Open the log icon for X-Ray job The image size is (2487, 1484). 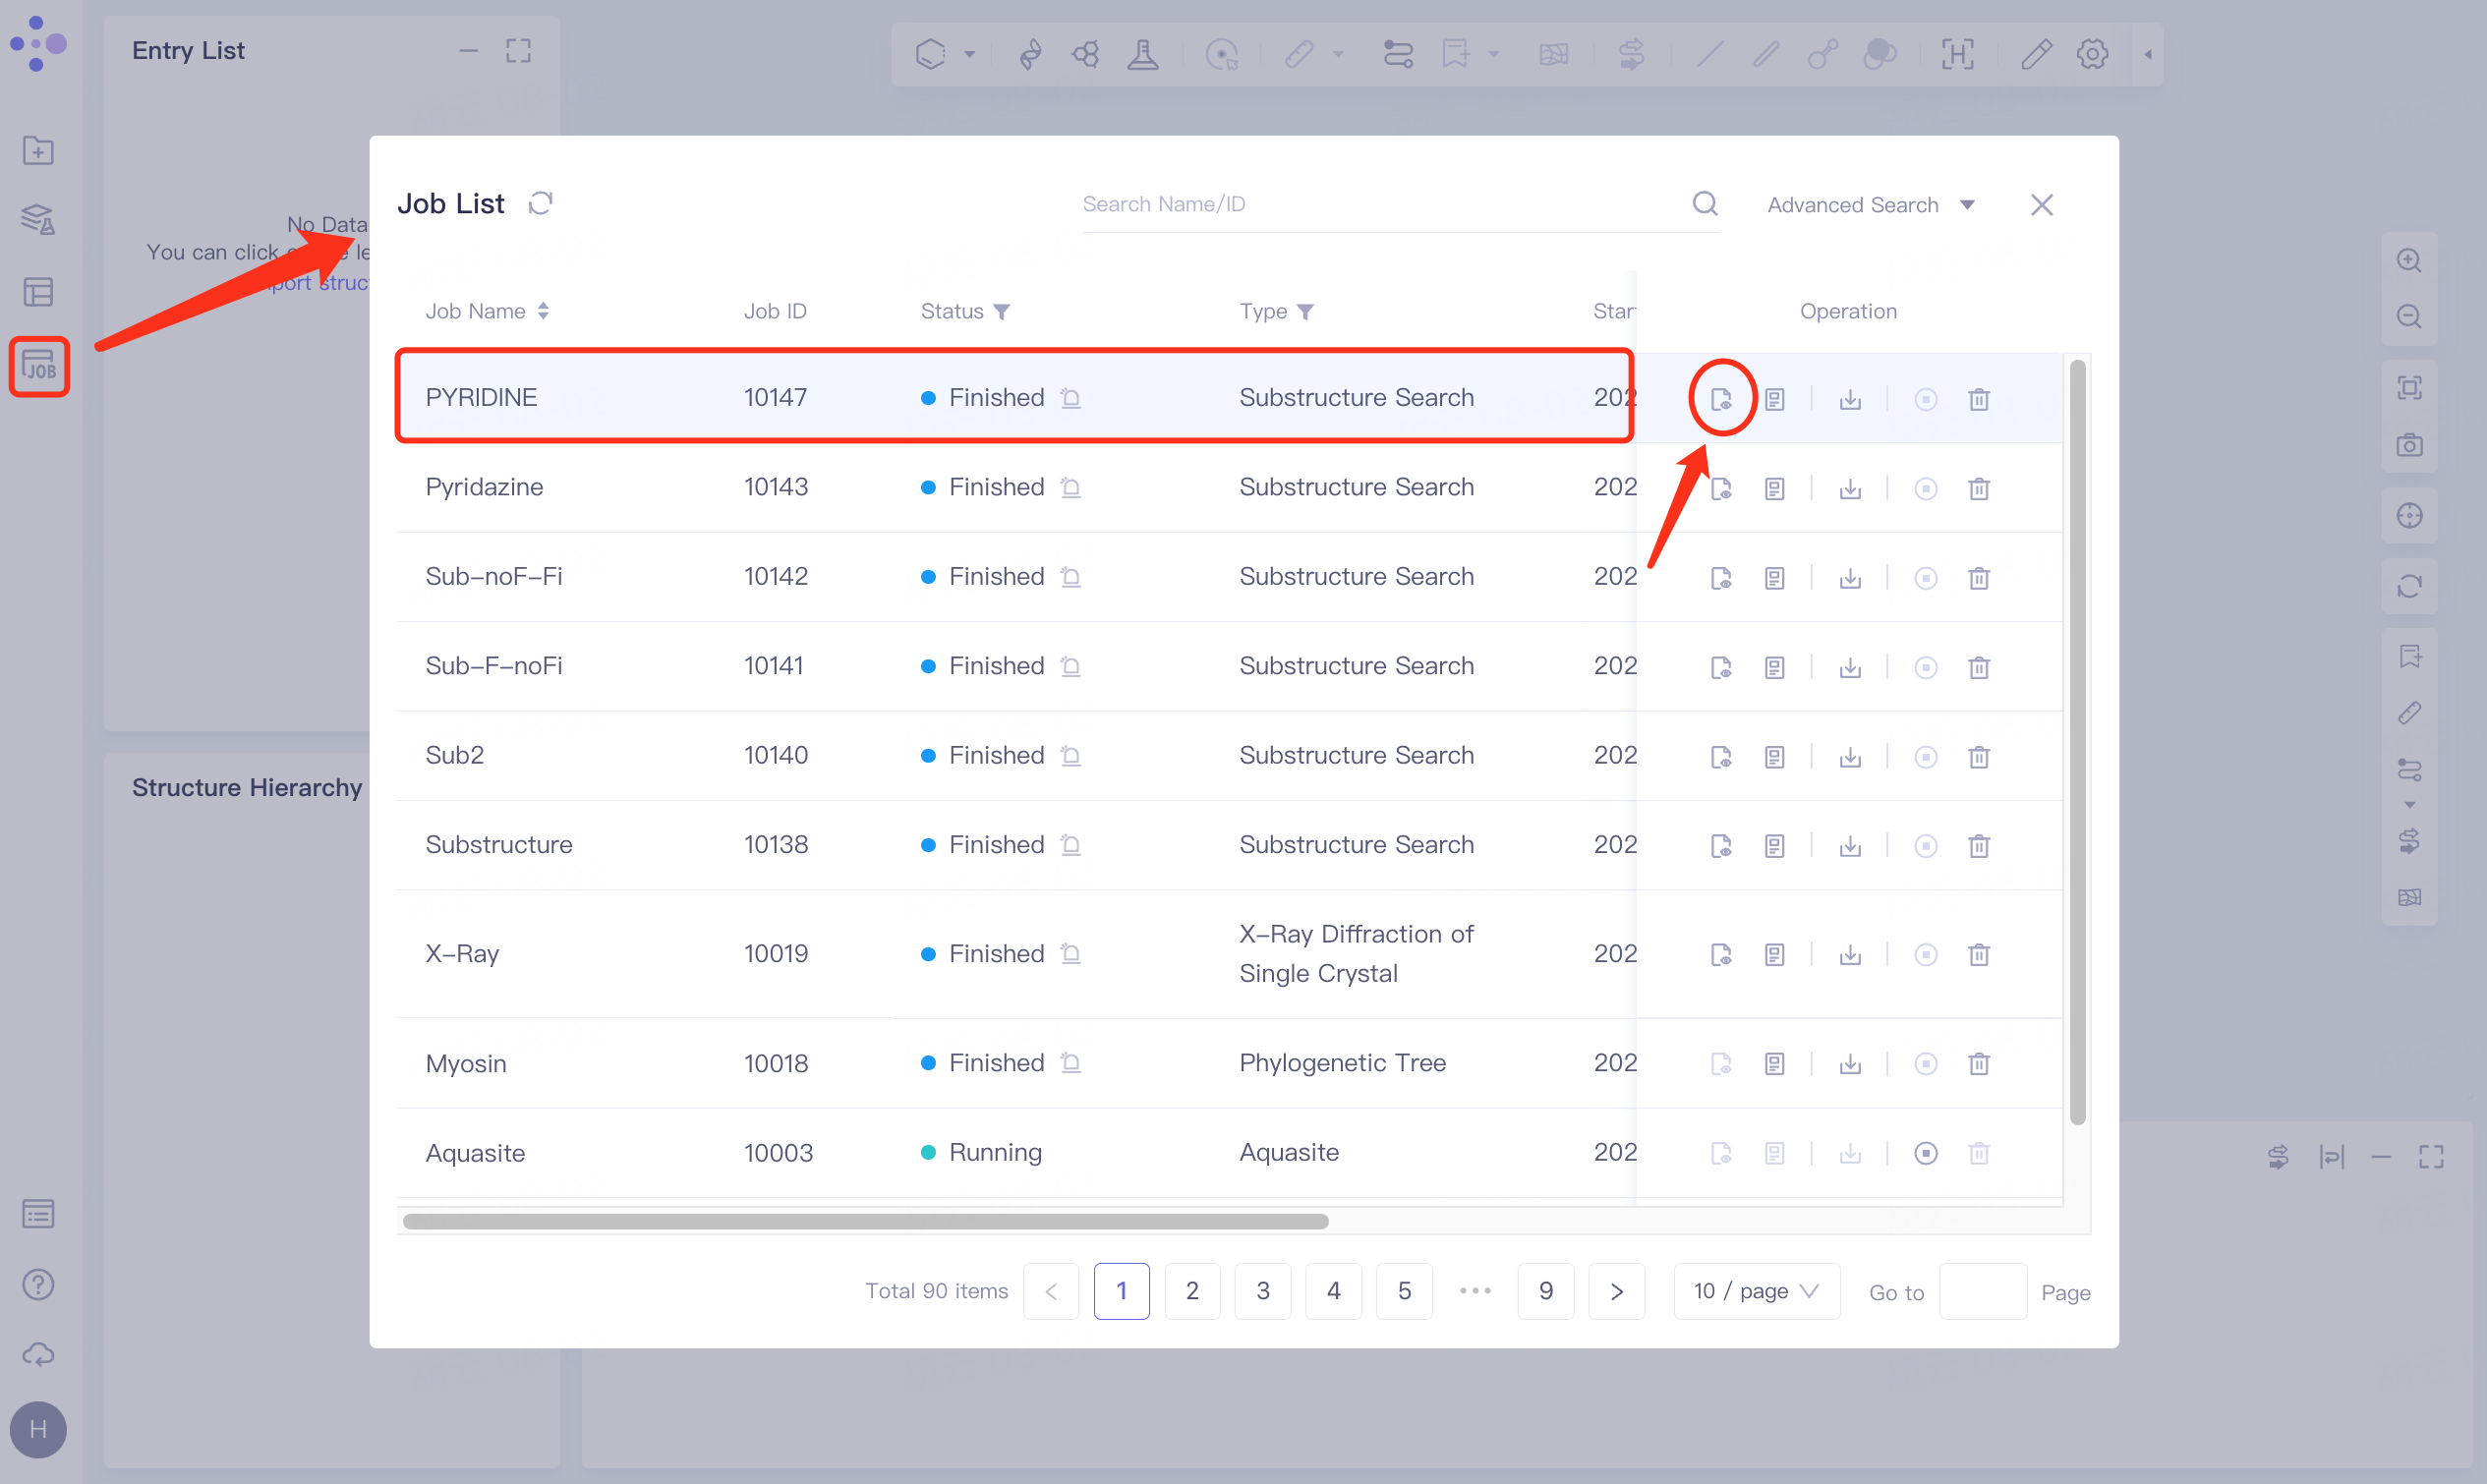[x=1774, y=955]
